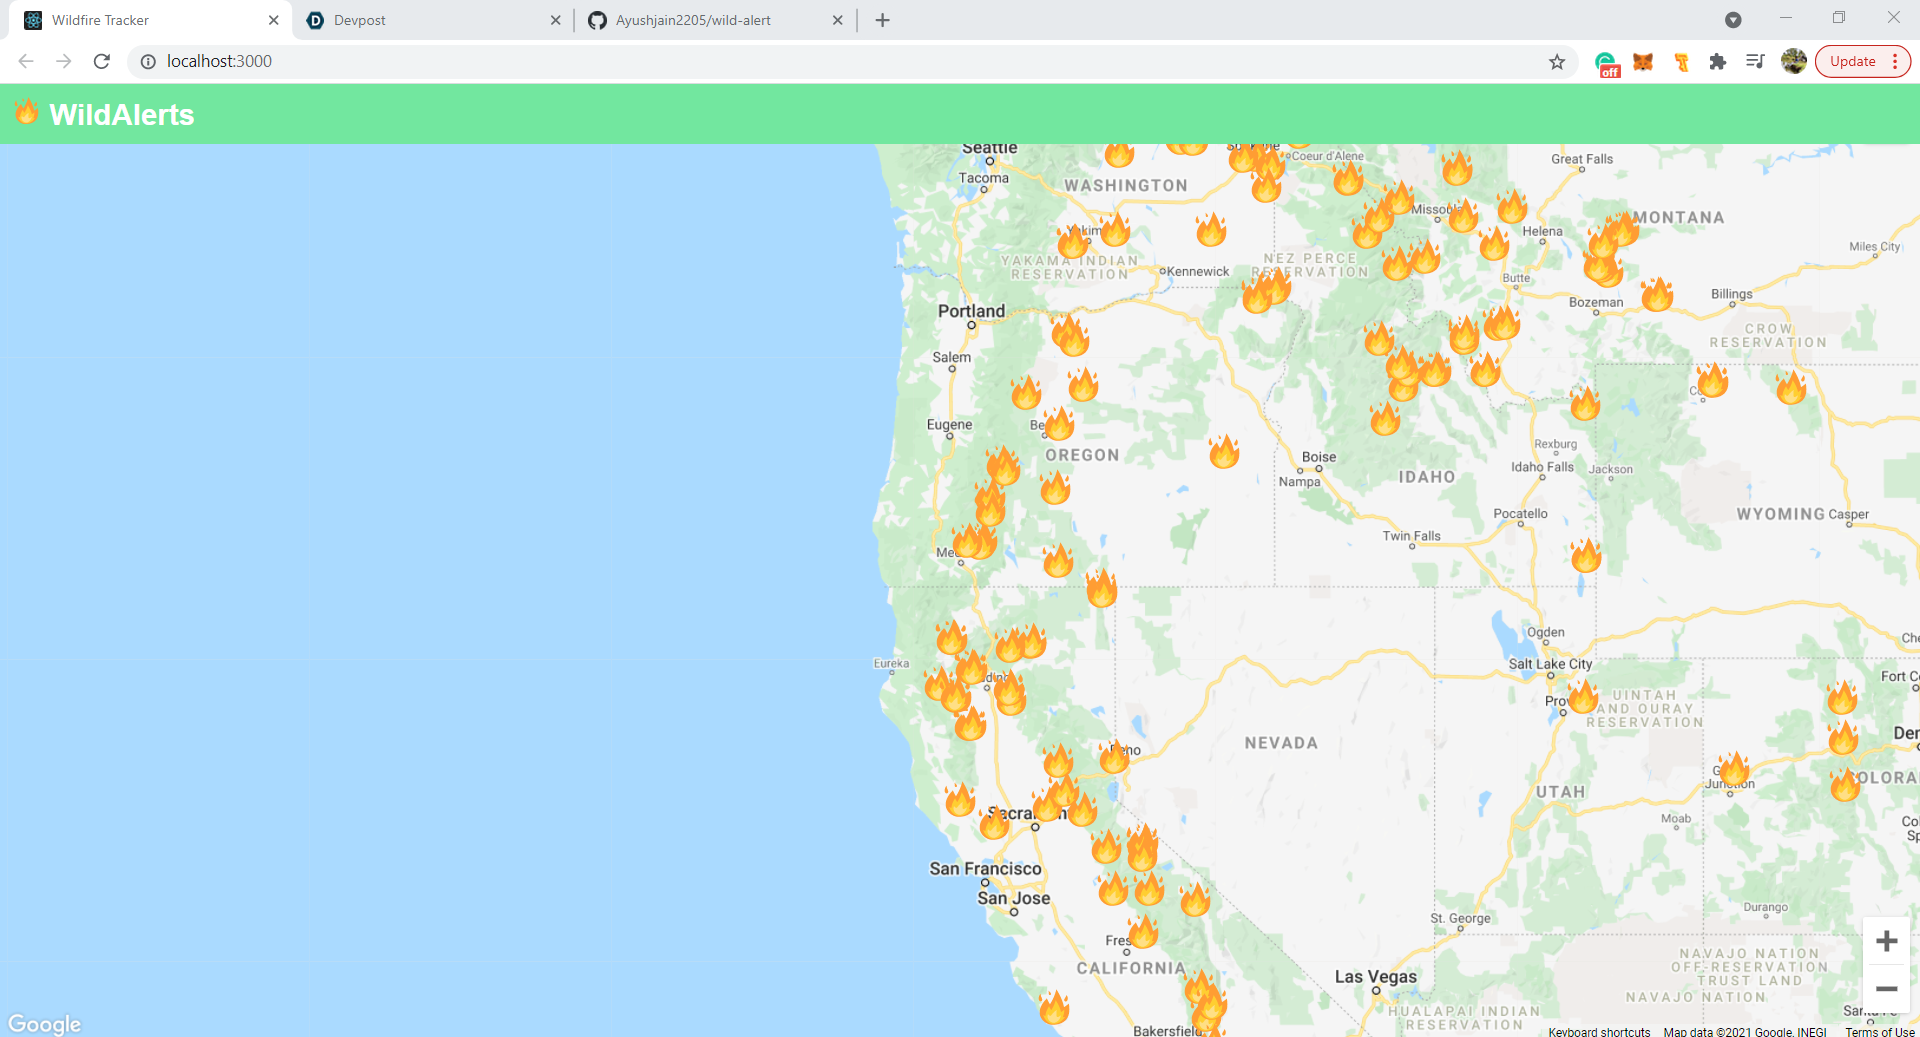Open the tab search dropdown arrow
This screenshot has height=1037, width=1920.
click(1733, 20)
